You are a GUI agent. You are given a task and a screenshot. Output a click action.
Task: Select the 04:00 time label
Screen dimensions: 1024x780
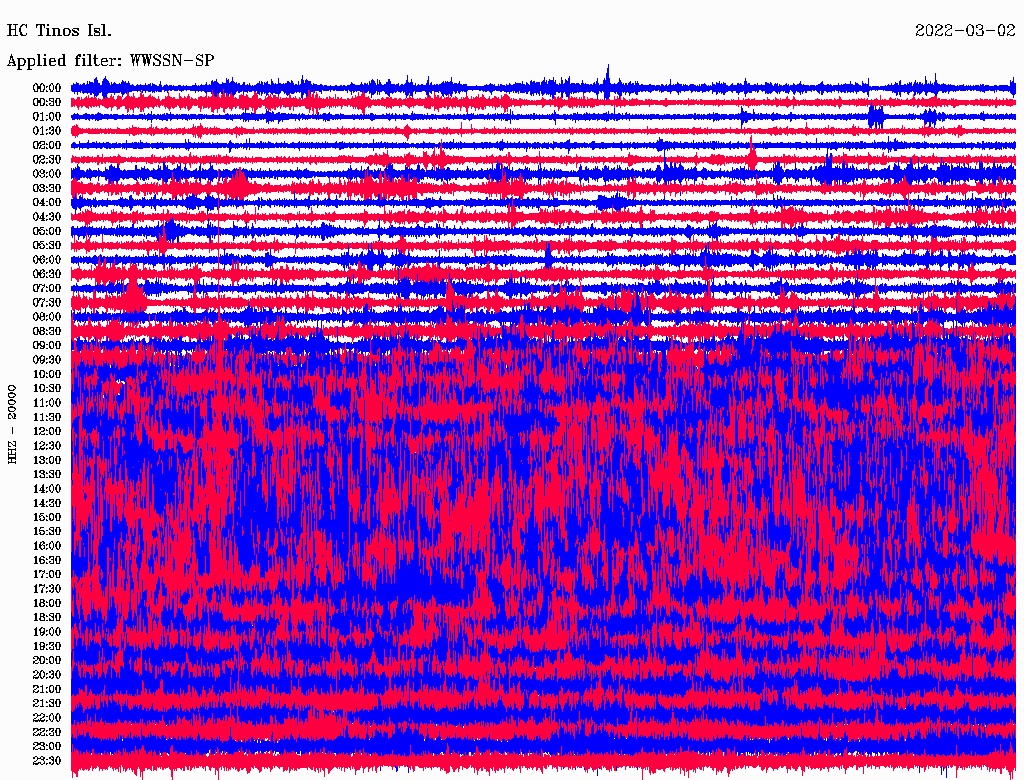tap(47, 203)
